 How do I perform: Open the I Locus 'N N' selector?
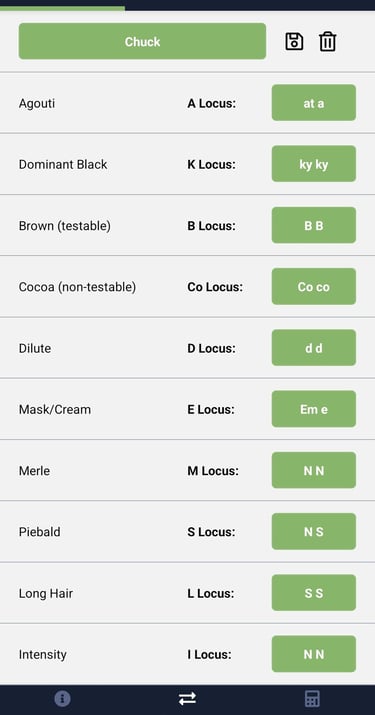[x=314, y=654]
